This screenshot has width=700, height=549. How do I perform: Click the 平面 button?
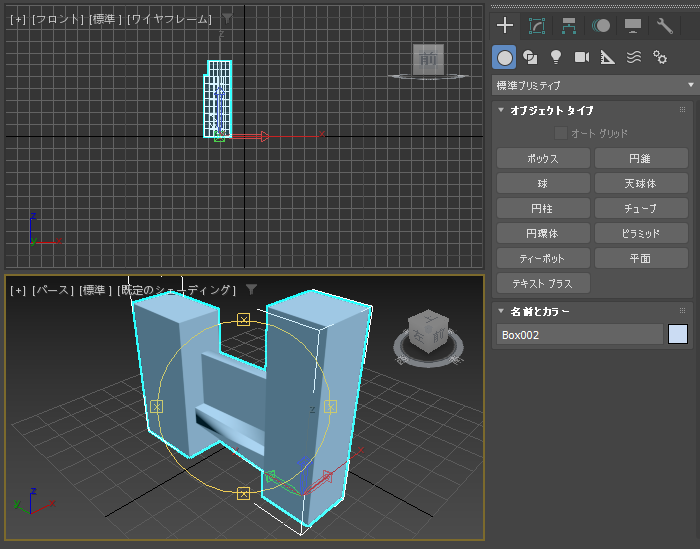coord(641,258)
